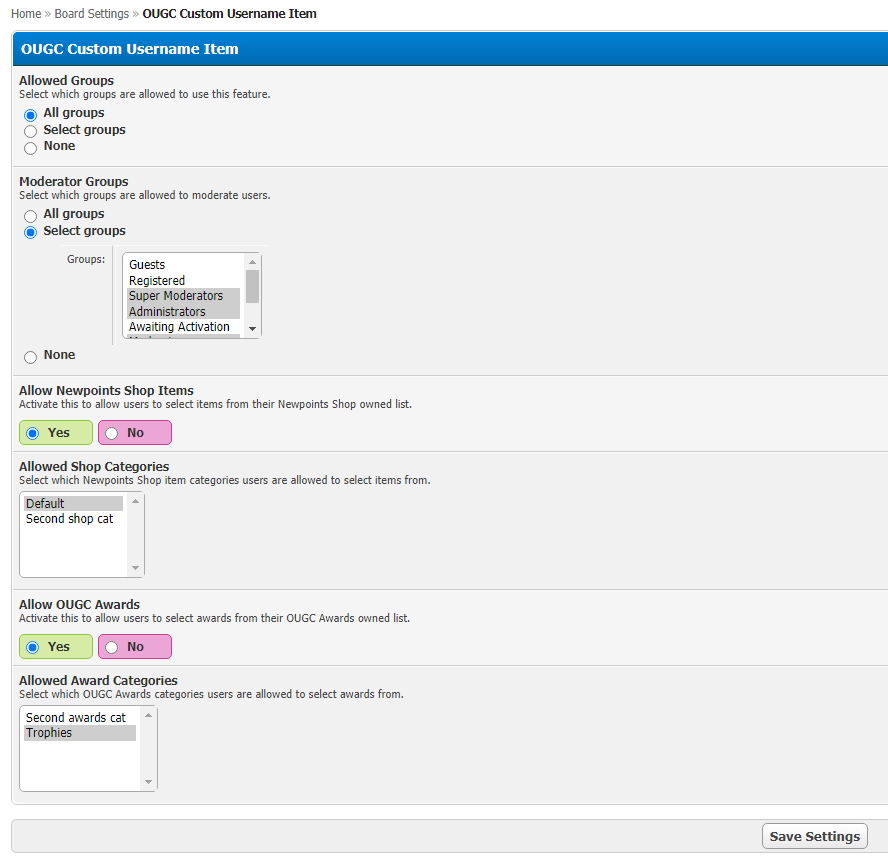The width and height of the screenshot is (888, 861).
Task: Disable Newpoints Shop Items with No
Action: [x=112, y=433]
